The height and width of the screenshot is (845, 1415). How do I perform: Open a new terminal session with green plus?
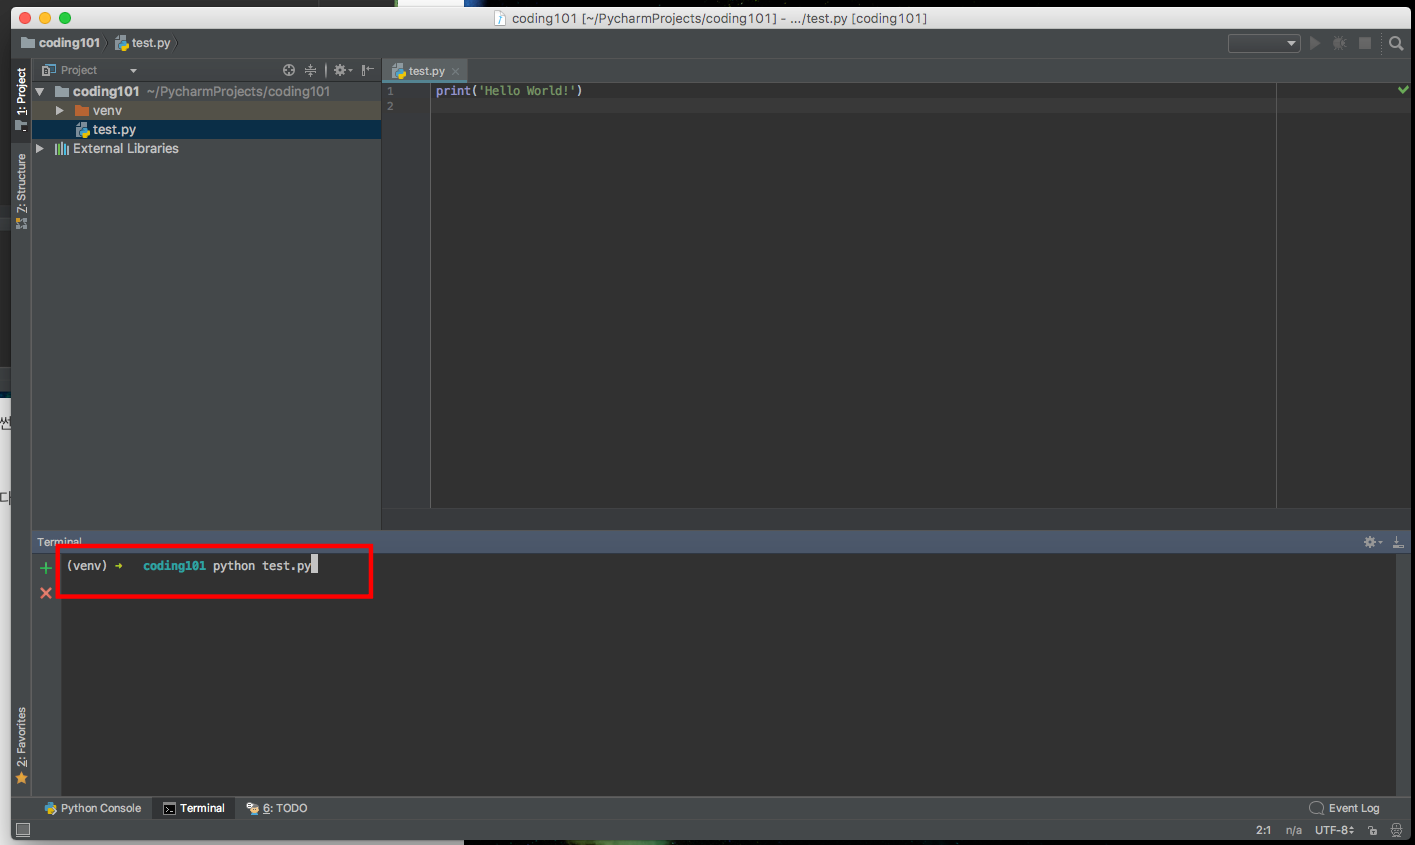coord(45,568)
